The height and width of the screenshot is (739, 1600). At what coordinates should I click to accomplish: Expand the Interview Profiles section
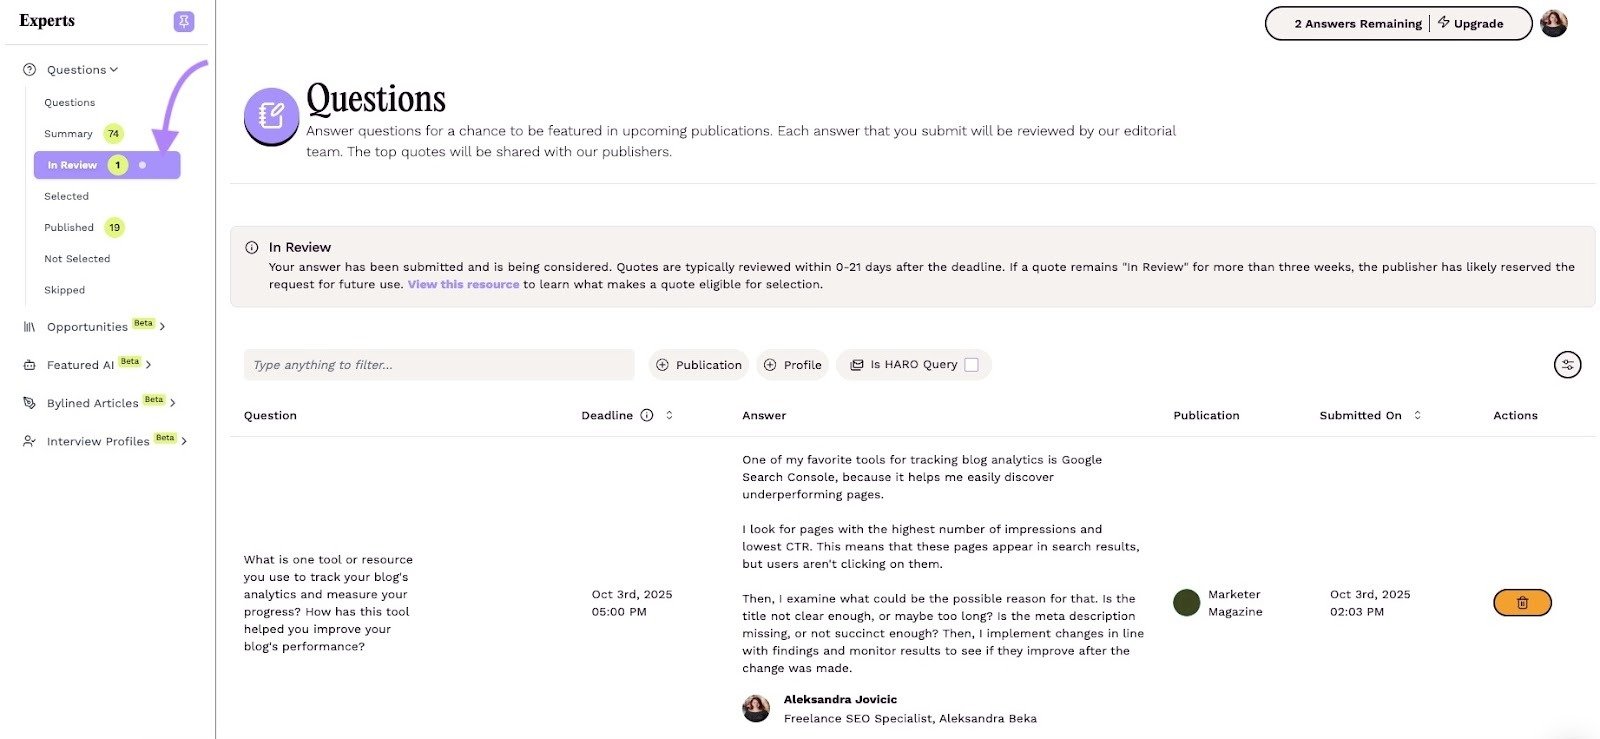pos(185,440)
